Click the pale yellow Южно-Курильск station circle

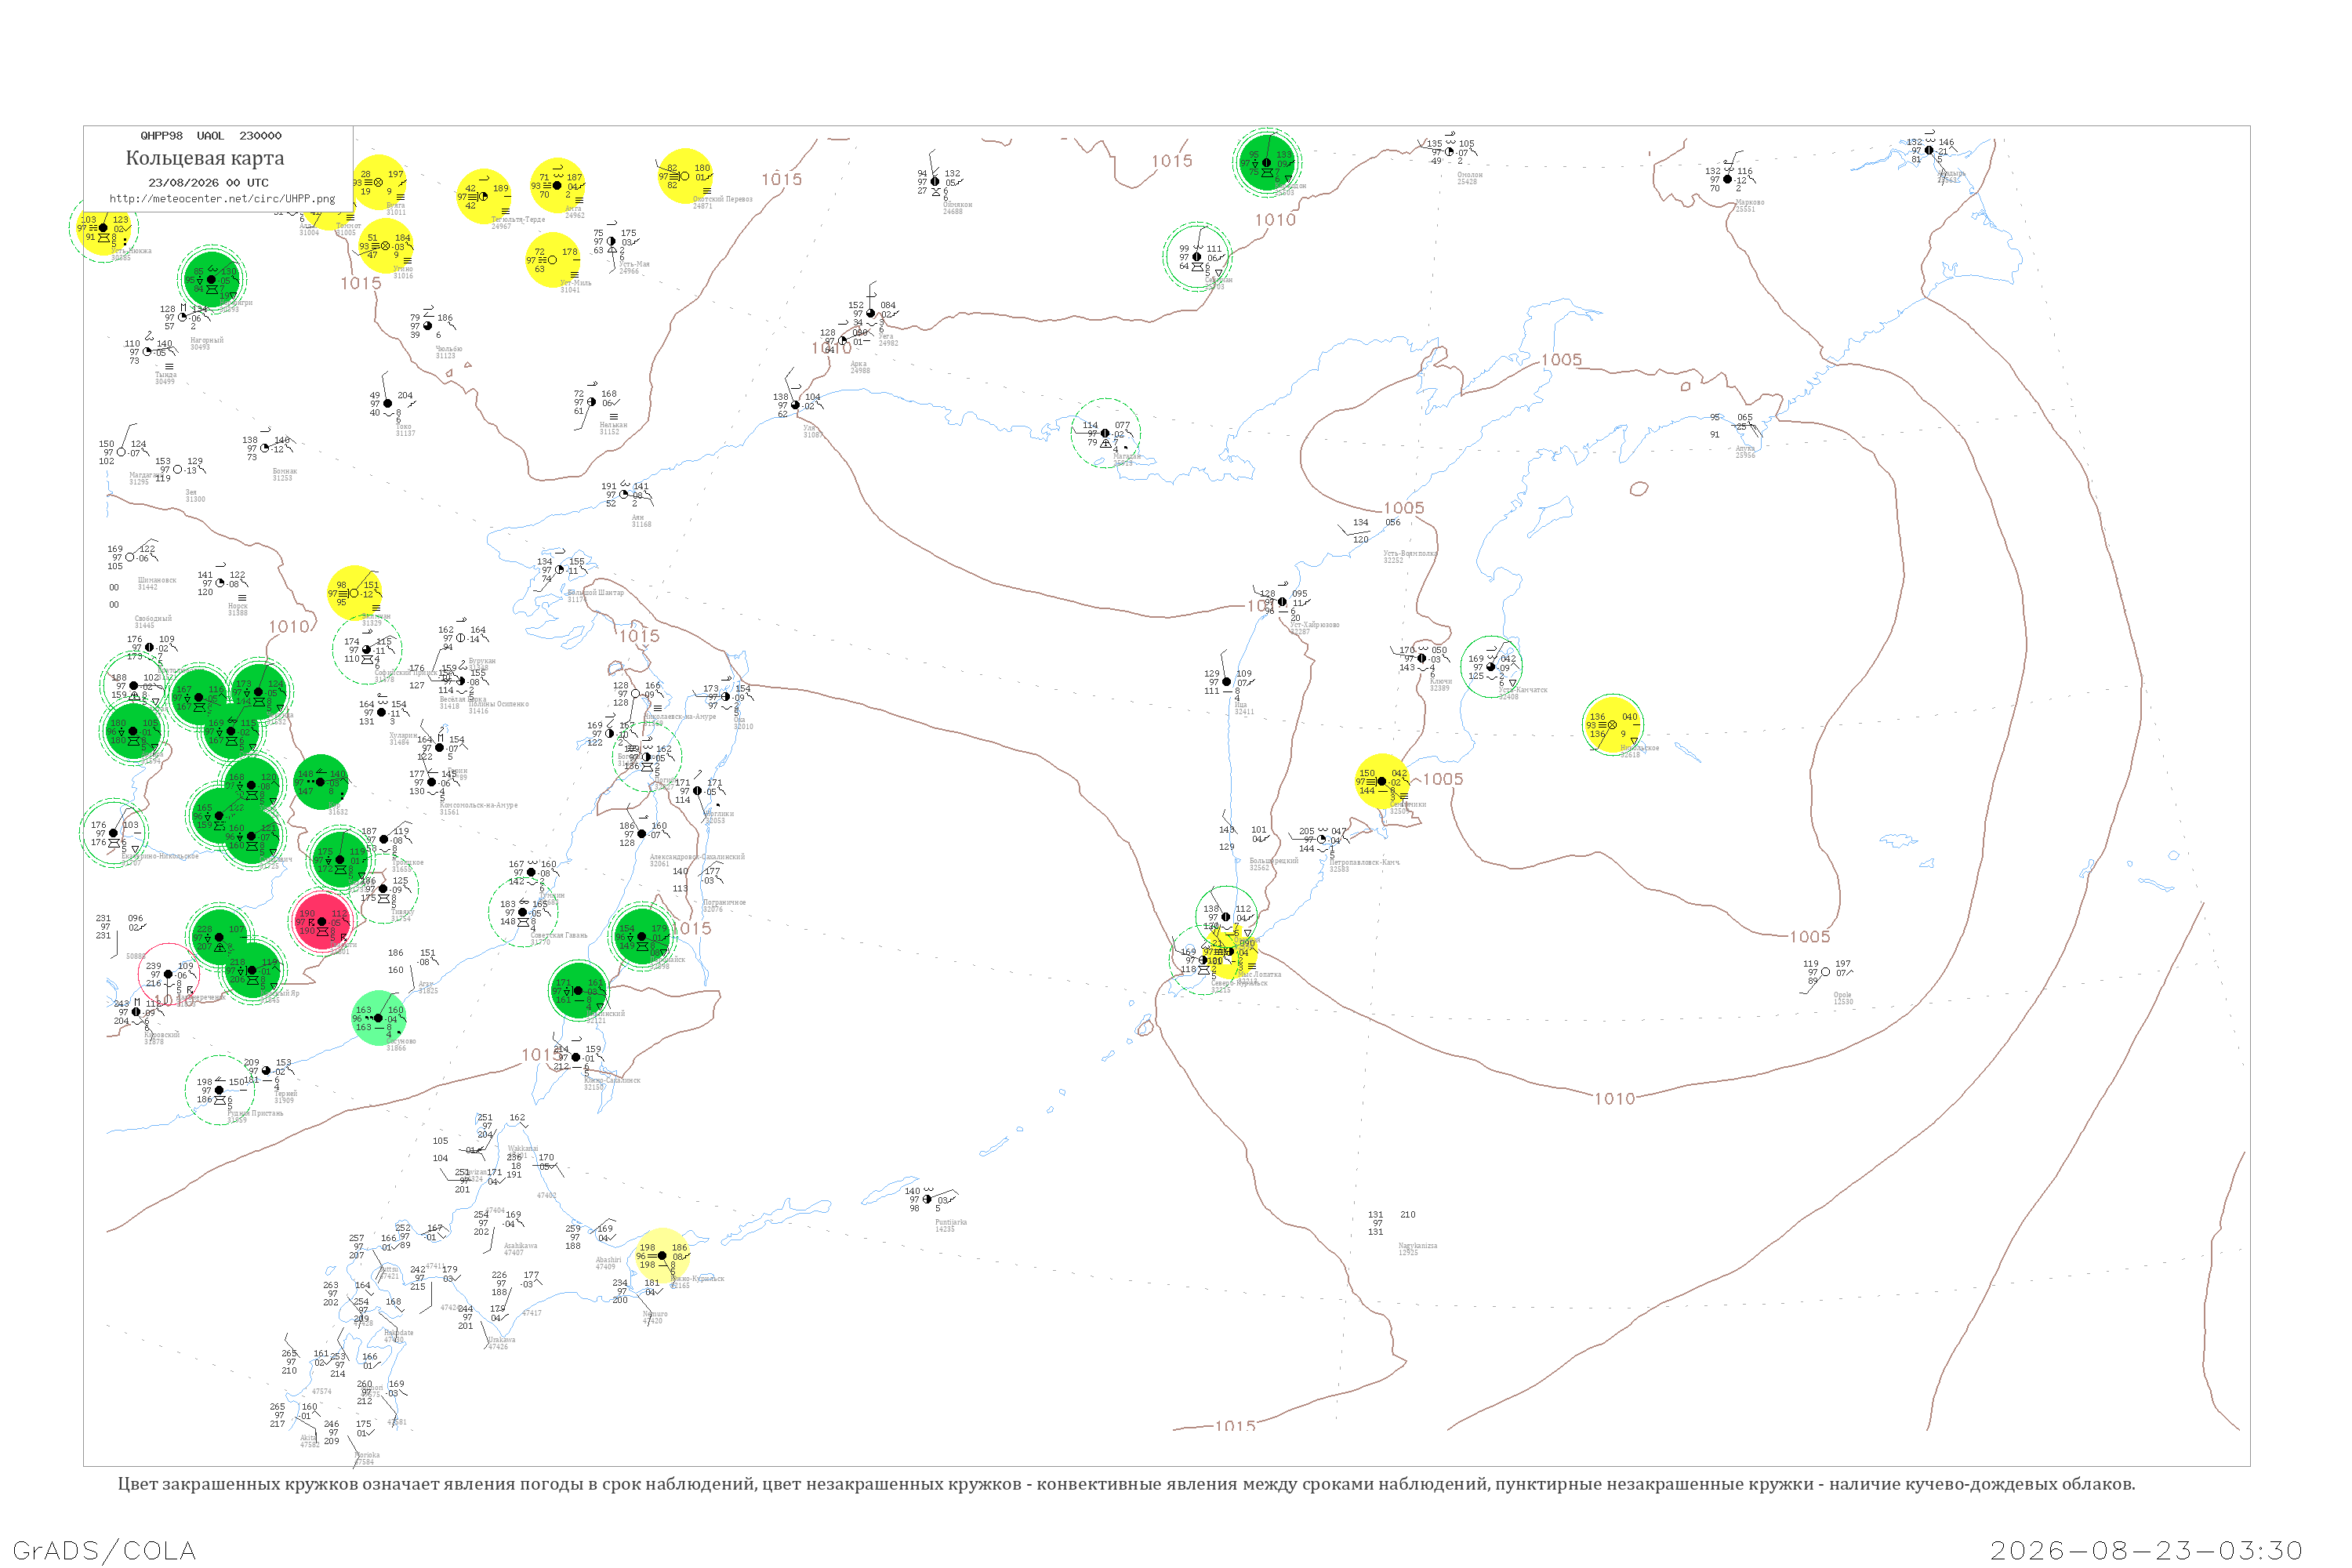click(662, 1256)
